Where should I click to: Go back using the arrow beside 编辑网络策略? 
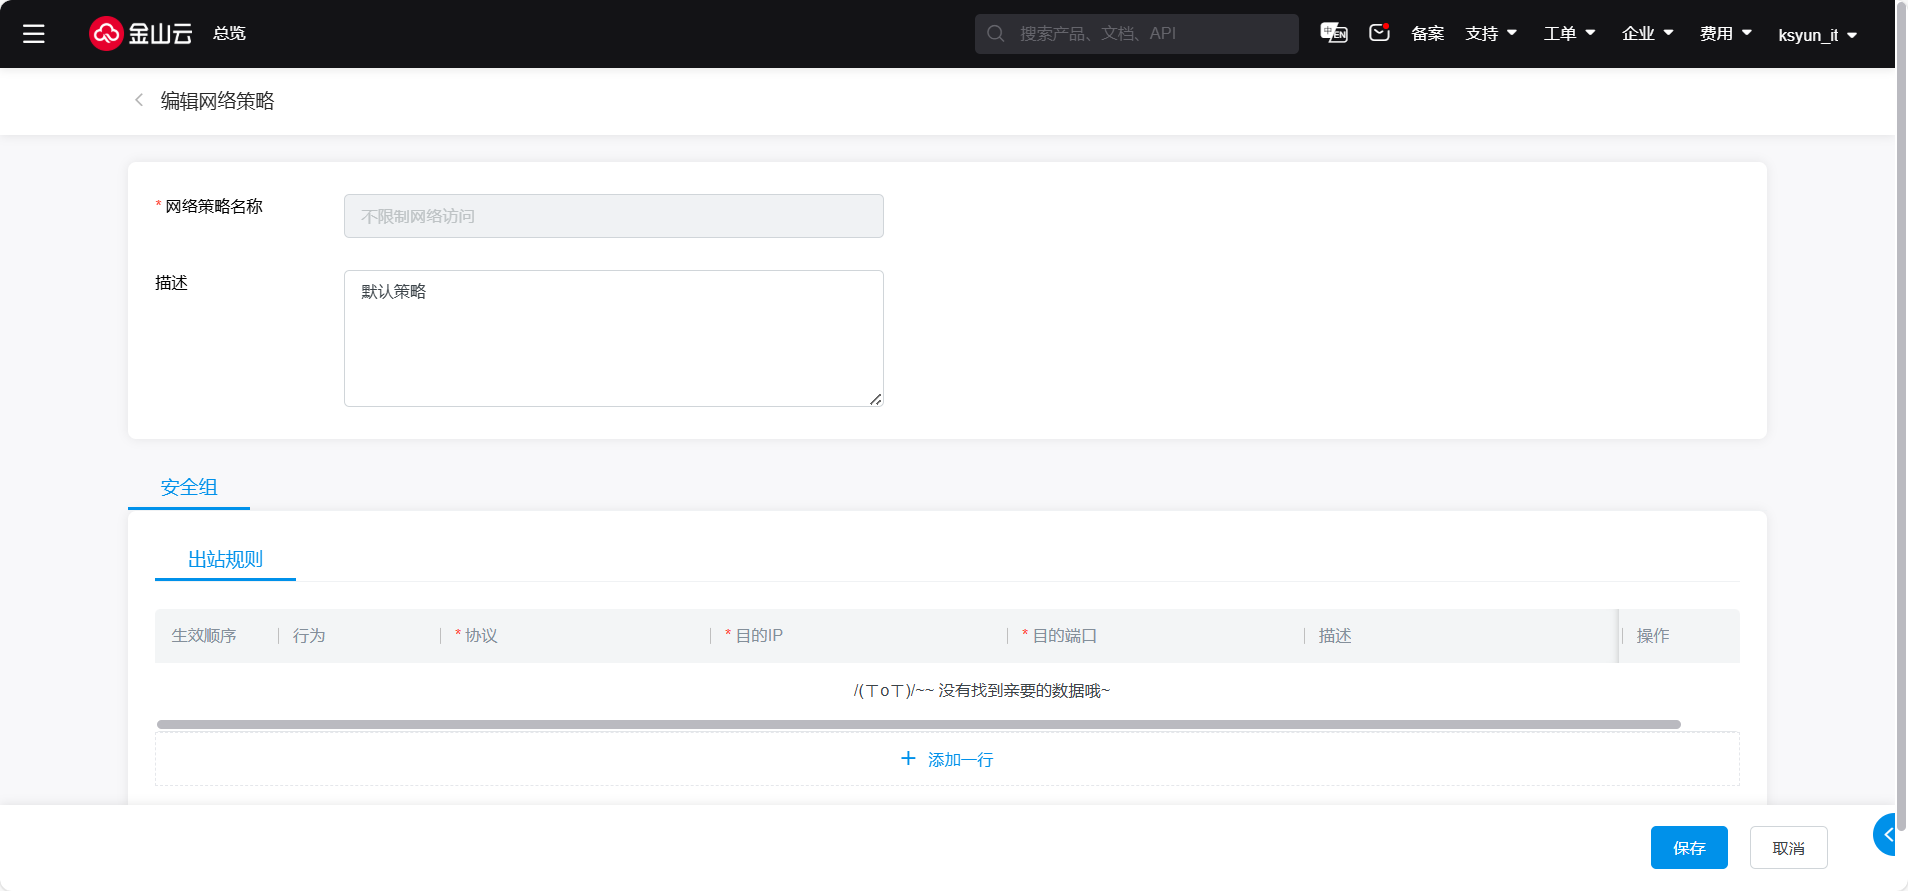[139, 100]
